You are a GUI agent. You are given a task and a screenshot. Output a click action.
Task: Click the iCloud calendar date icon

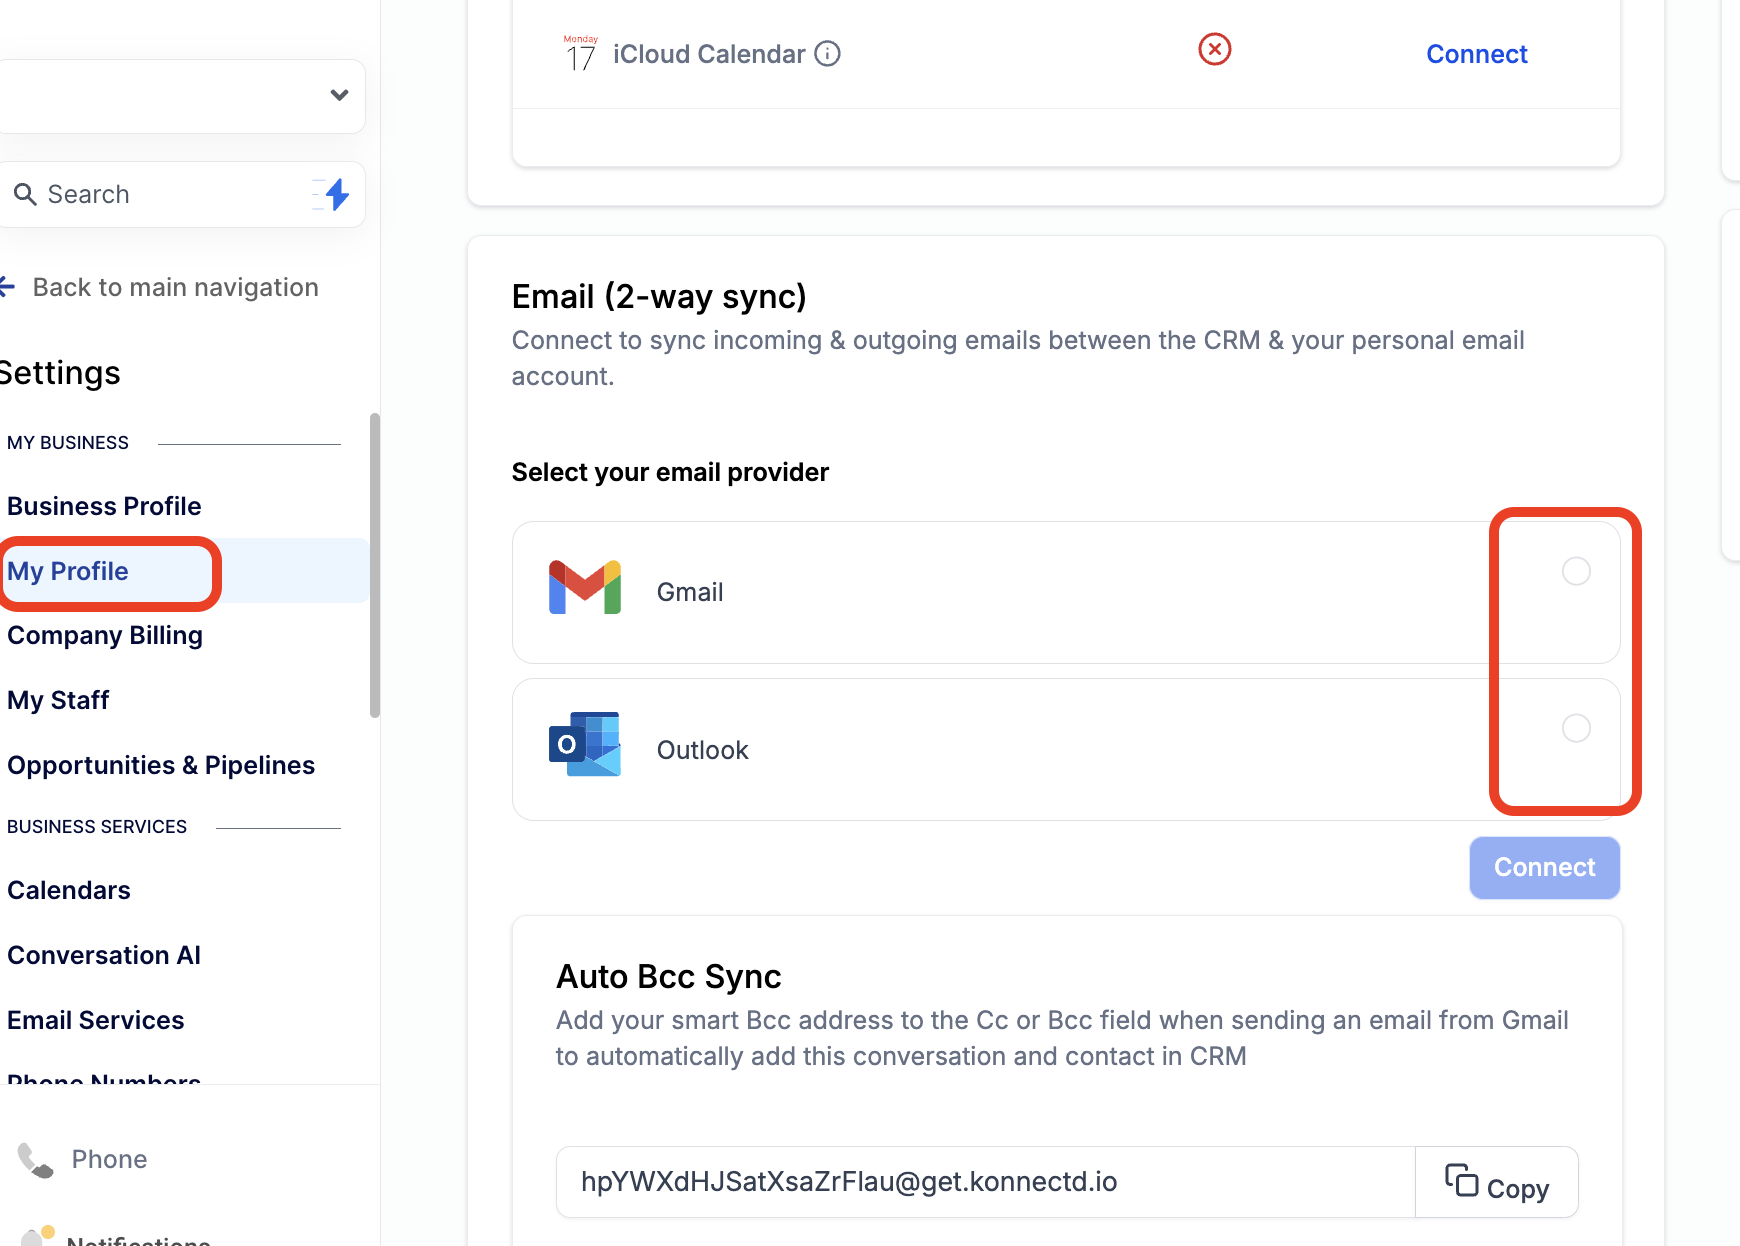580,54
